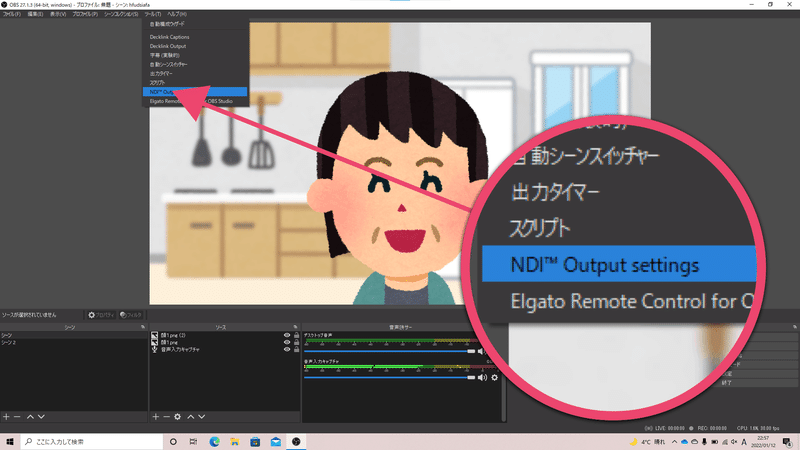Choose the auto-configuration wizard menu entry
The height and width of the screenshot is (450, 800).
click(x=196, y=24)
